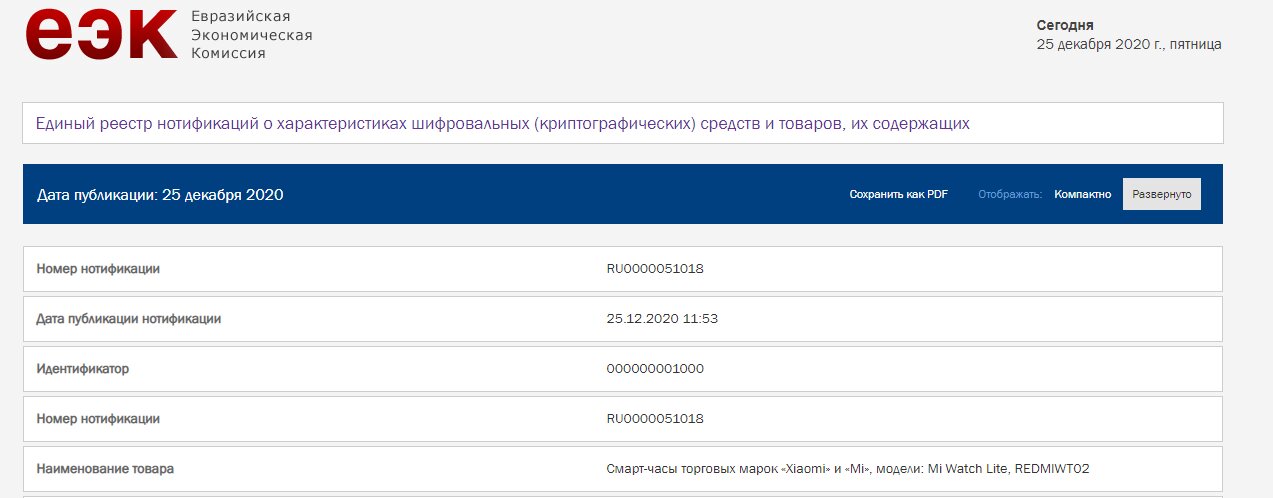Open the Единый реестр нотификаций heading link
The width and height of the screenshot is (1273, 498).
pos(502,124)
